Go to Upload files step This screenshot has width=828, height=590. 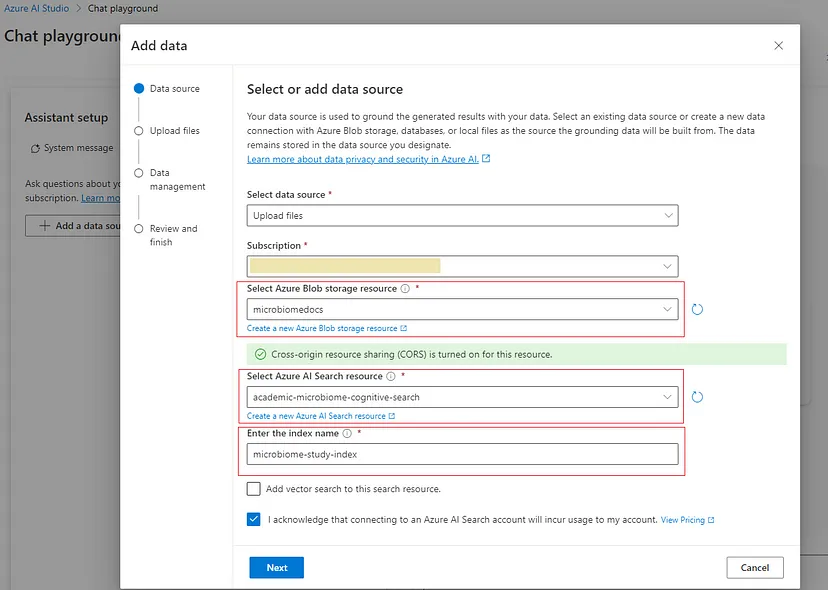point(167,131)
